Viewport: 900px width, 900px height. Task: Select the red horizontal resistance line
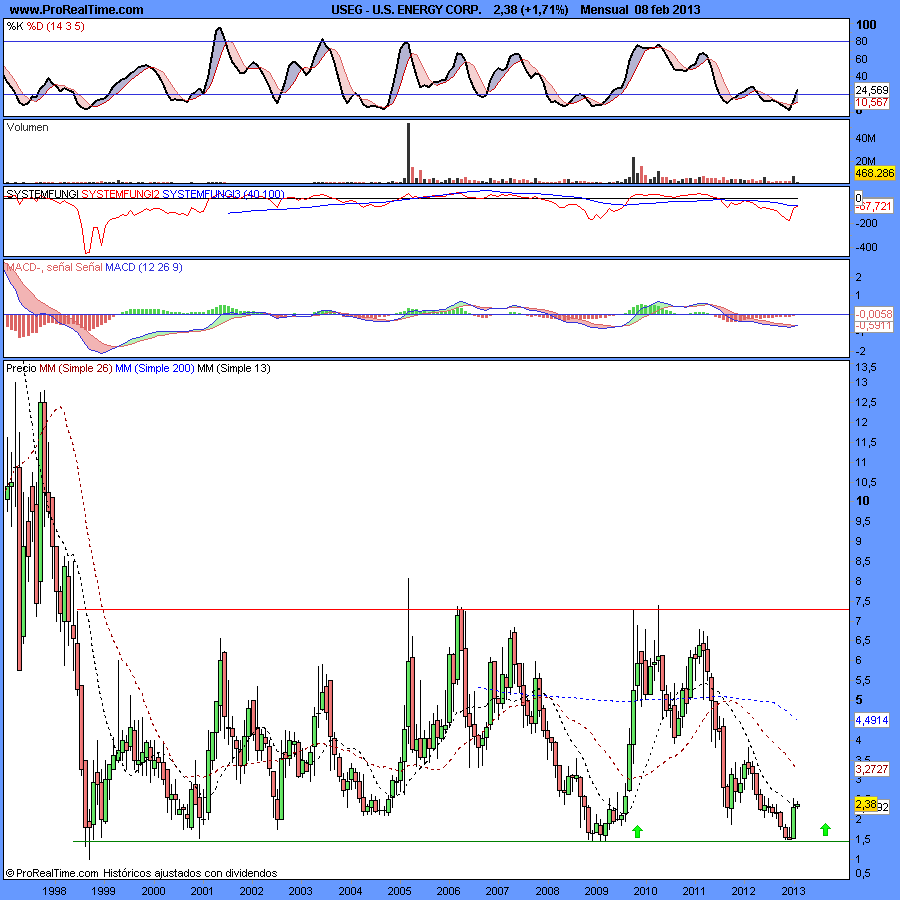click(463, 610)
